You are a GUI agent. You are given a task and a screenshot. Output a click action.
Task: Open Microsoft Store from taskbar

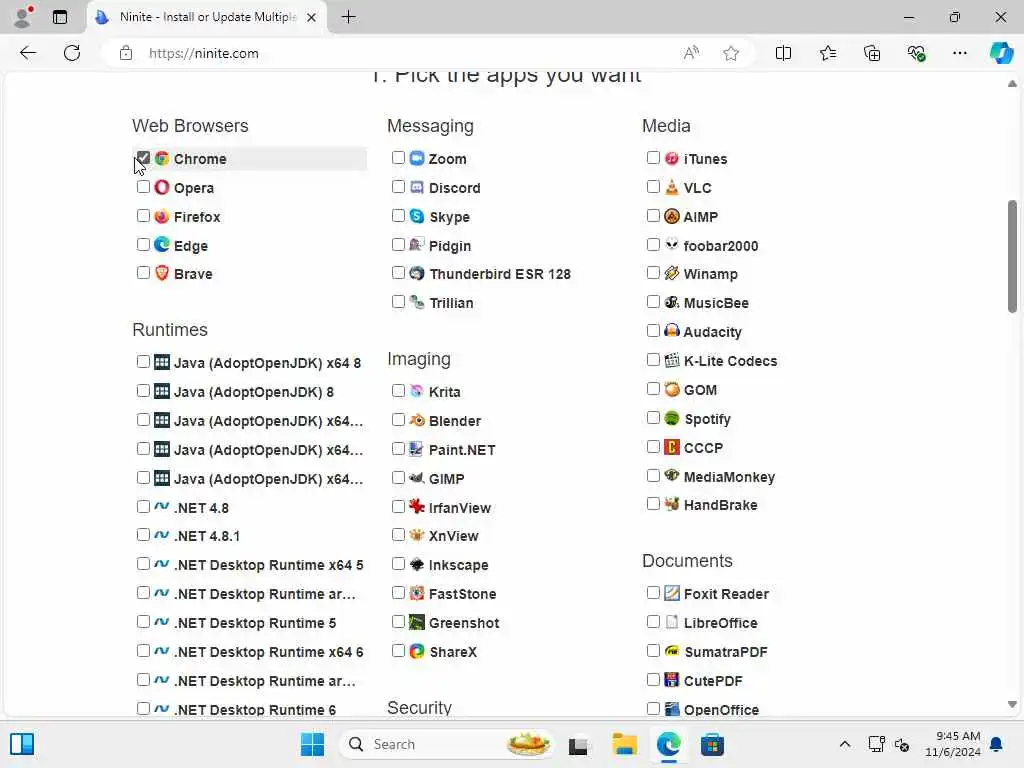pyautogui.click(x=712, y=744)
